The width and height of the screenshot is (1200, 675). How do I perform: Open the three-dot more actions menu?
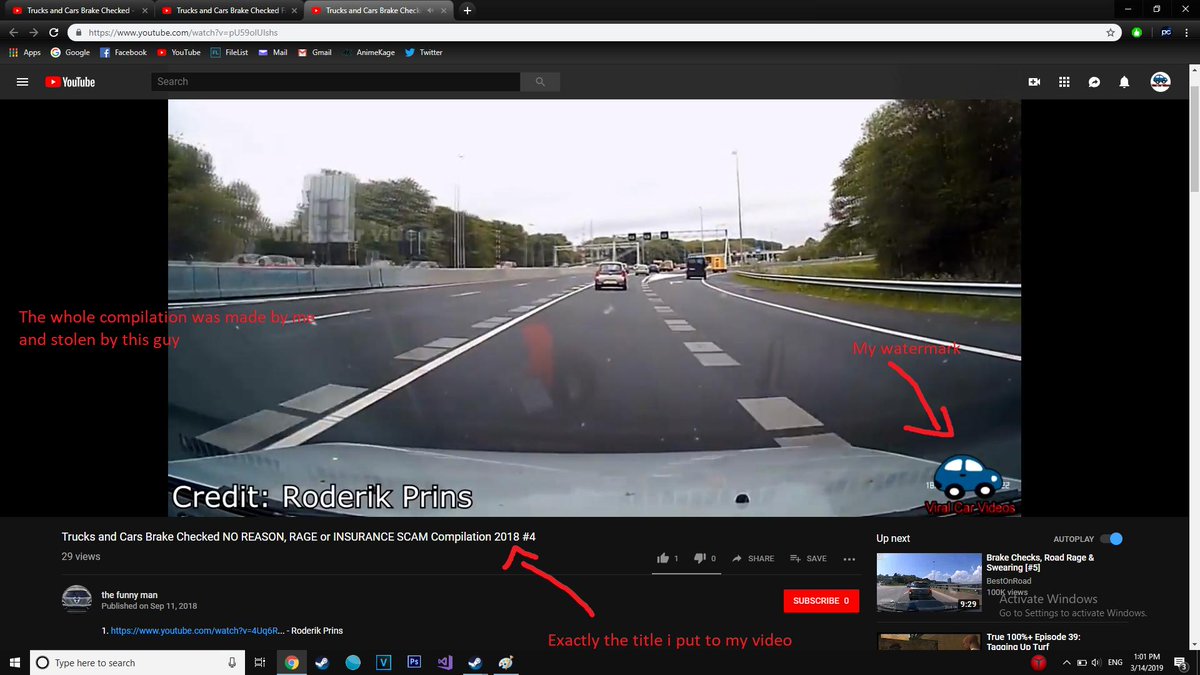click(x=849, y=559)
